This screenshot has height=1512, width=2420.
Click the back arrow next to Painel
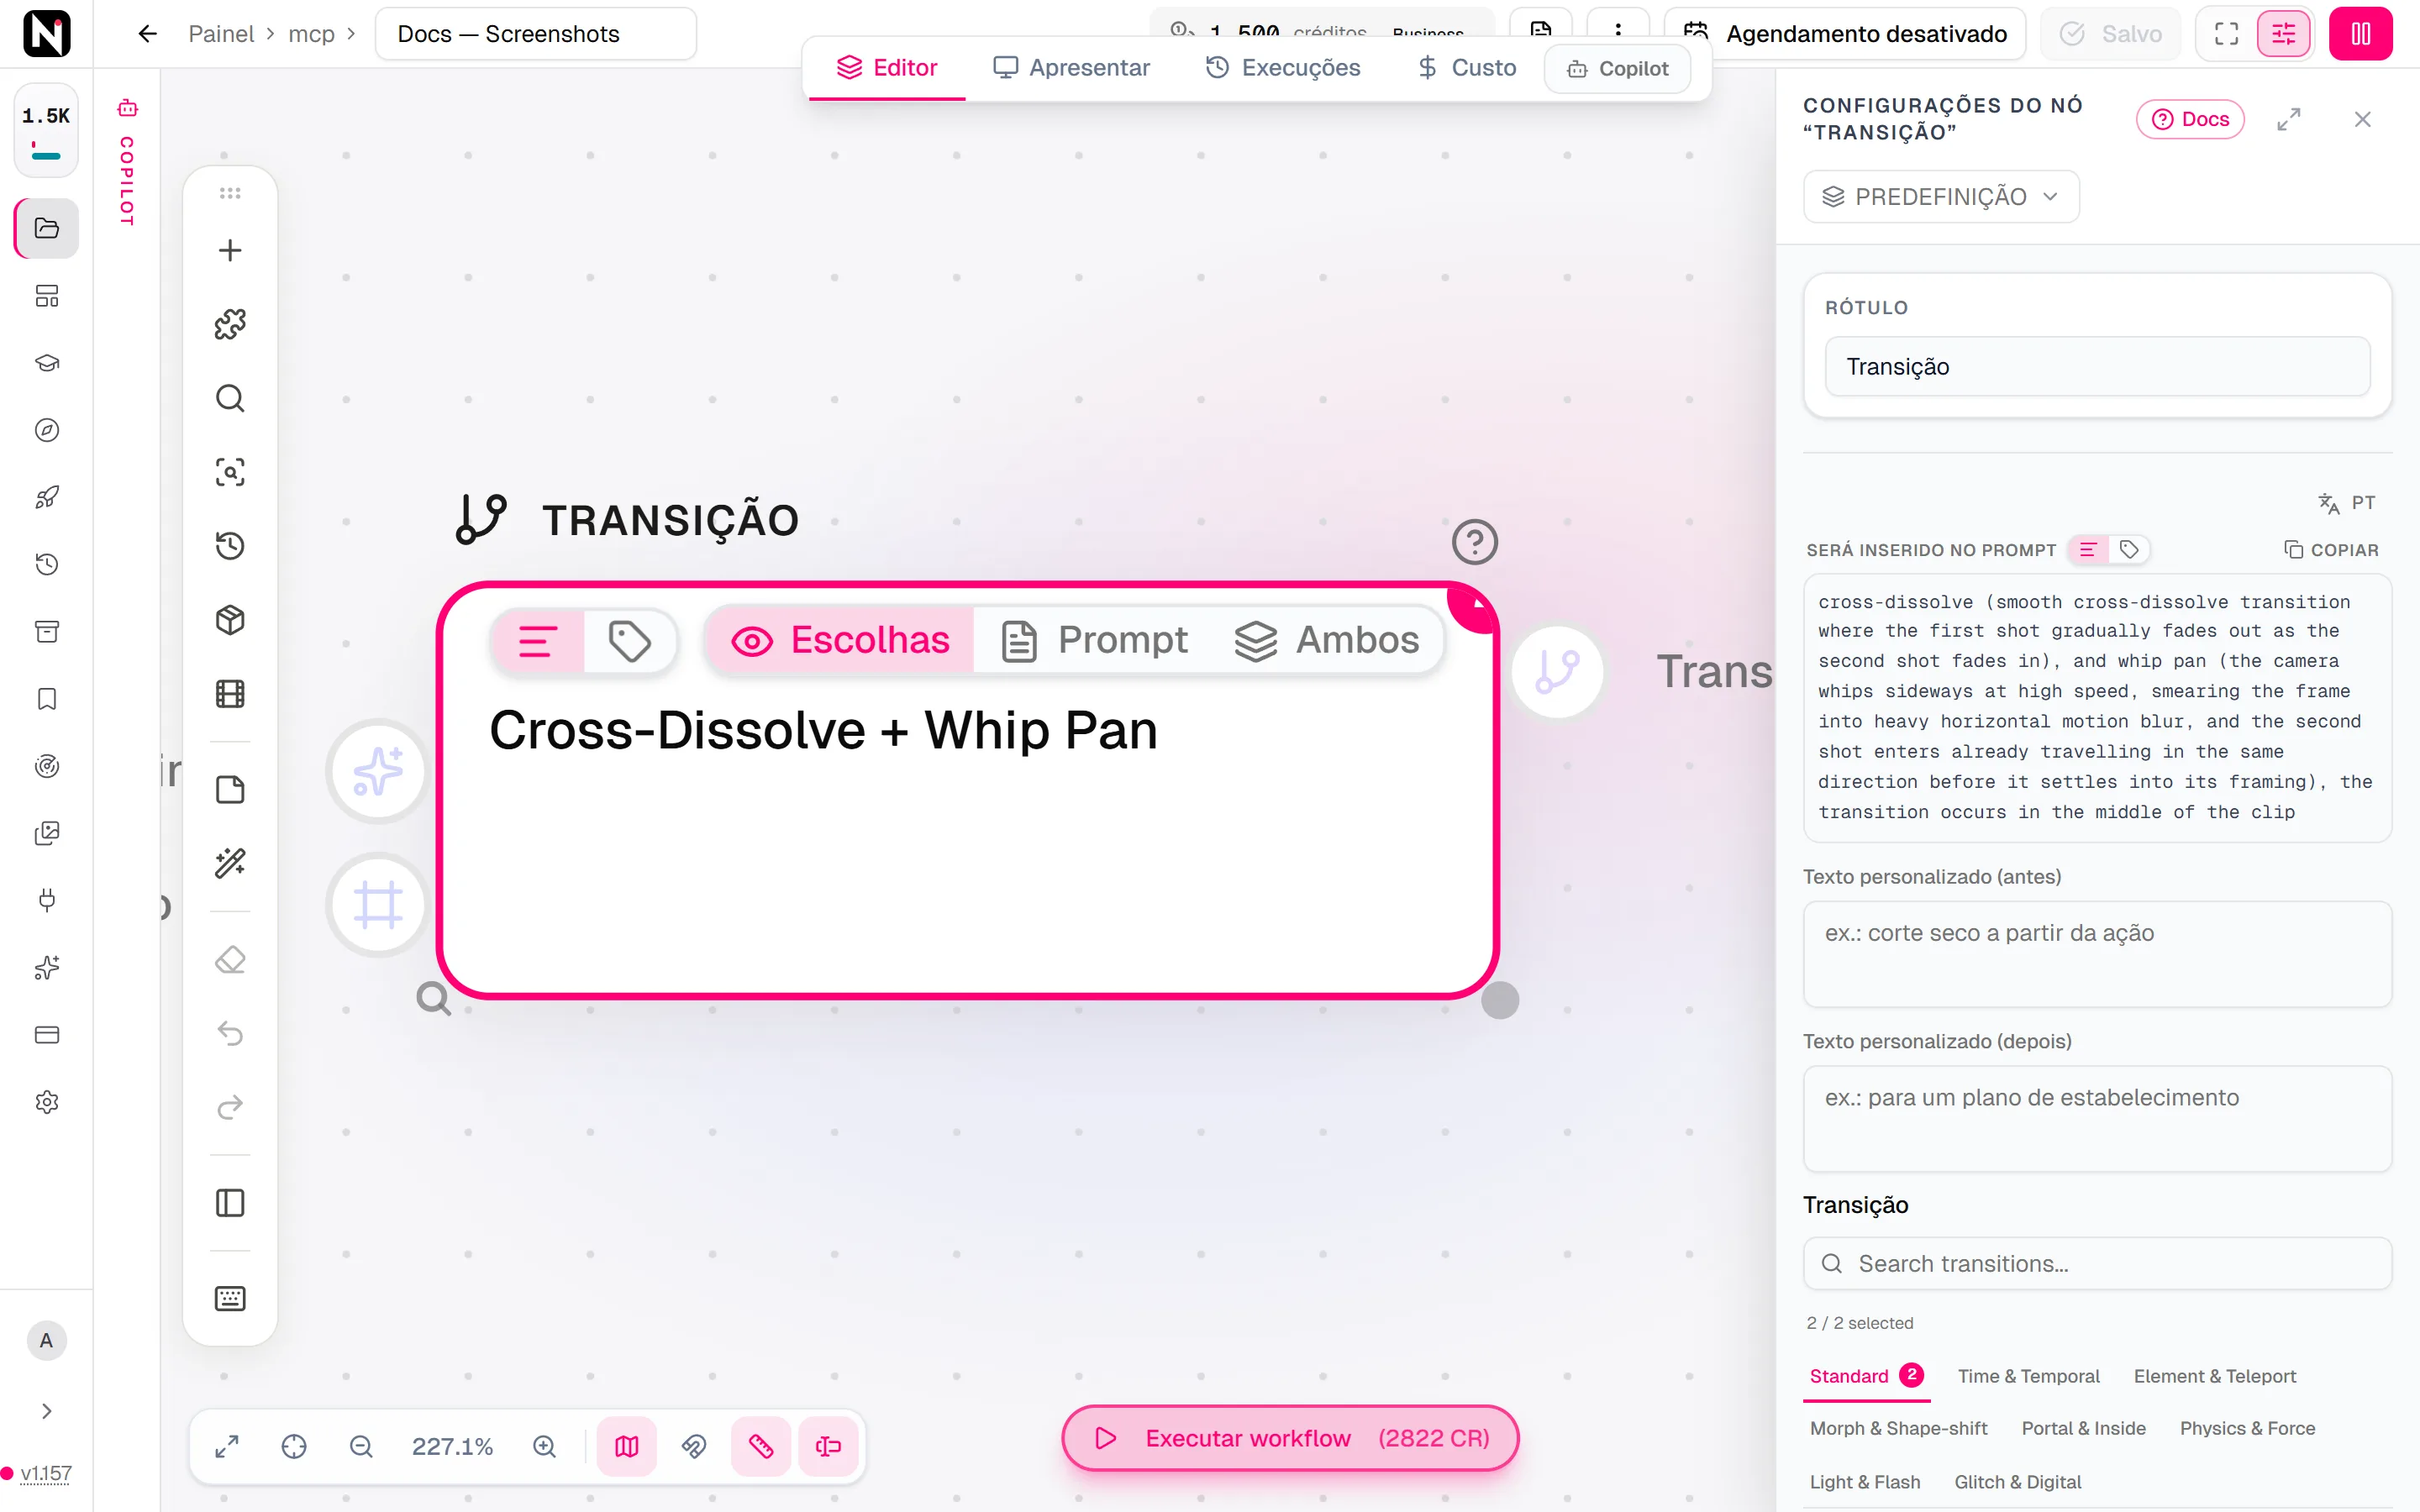(x=148, y=34)
